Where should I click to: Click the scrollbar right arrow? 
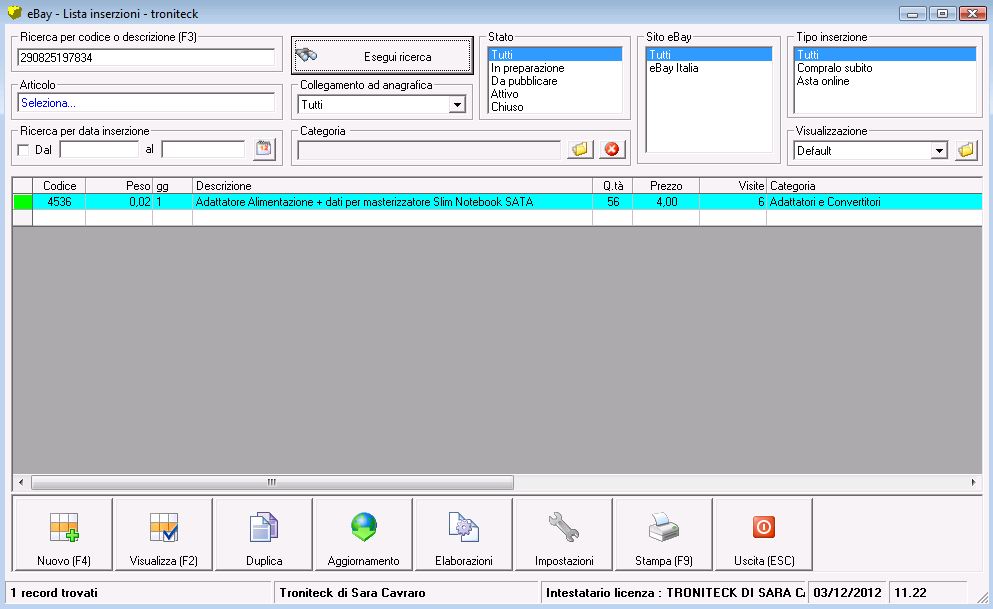[973, 482]
